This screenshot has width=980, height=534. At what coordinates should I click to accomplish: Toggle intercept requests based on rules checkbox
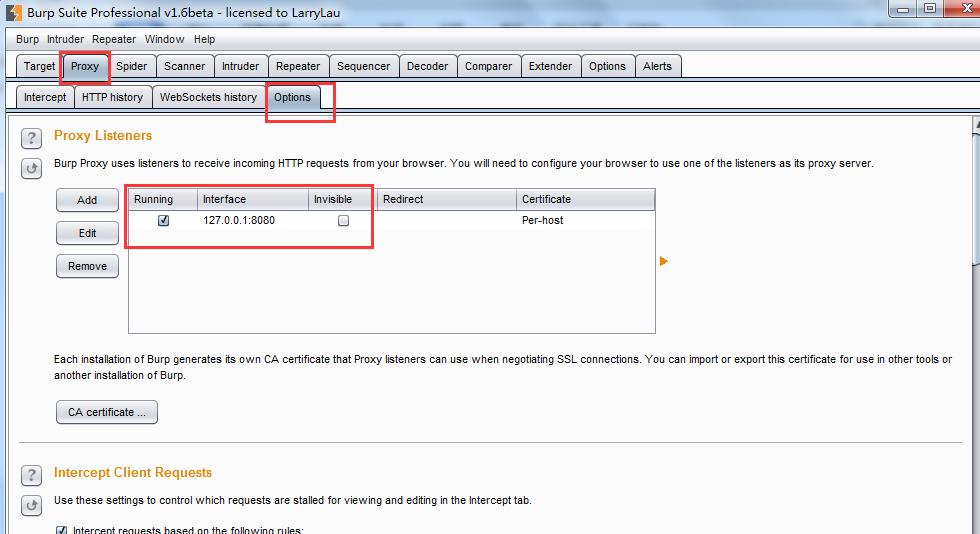click(61, 530)
